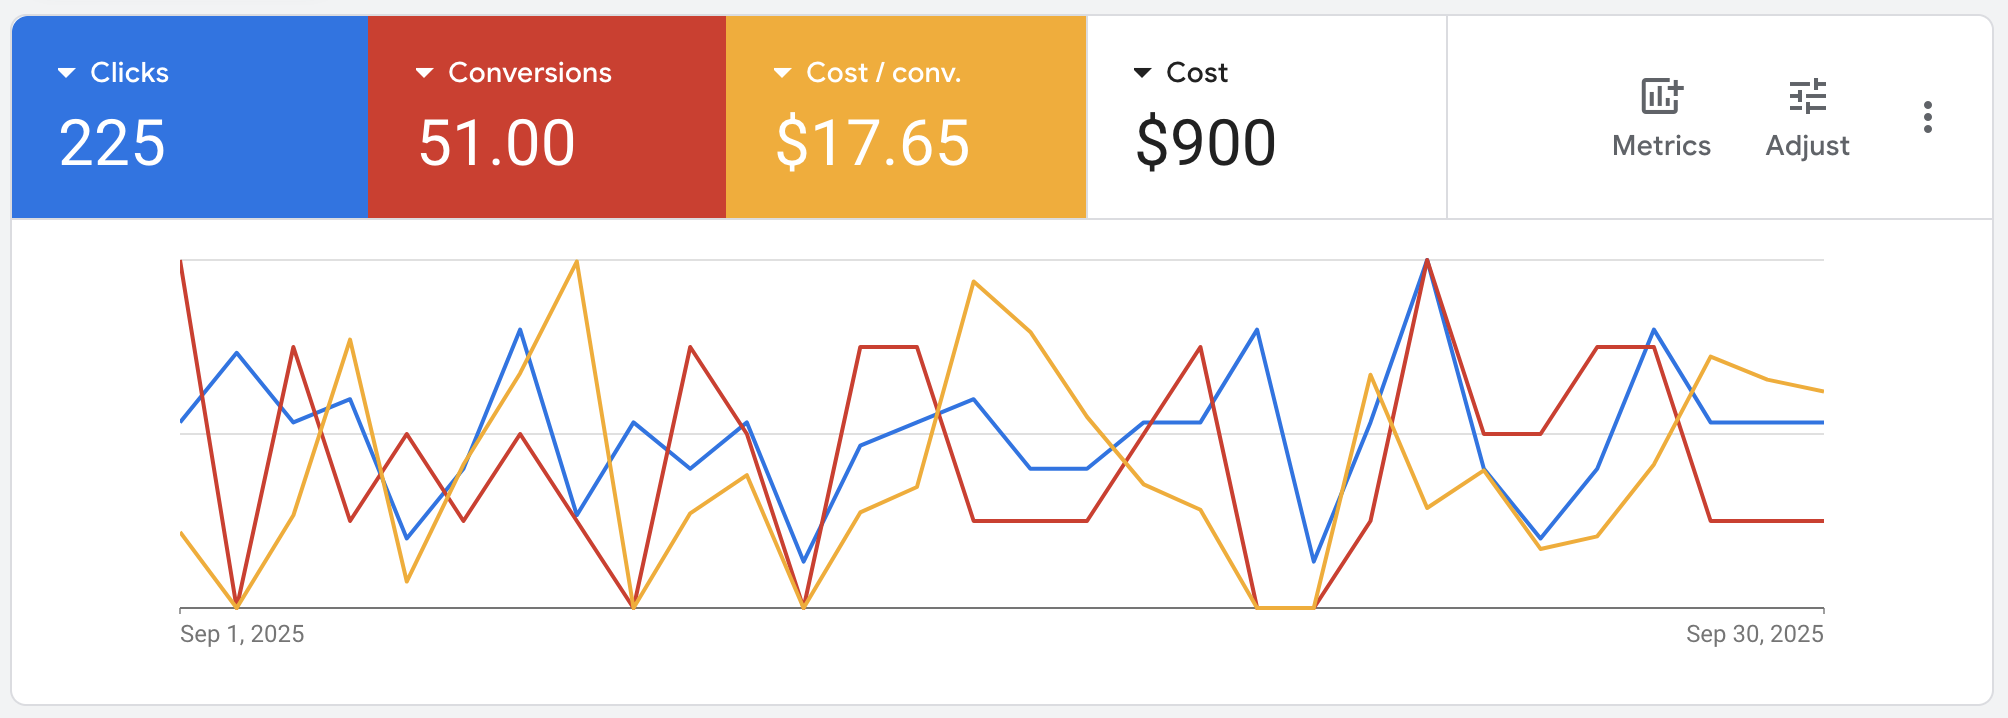This screenshot has height=718, width=2008.
Task: Toggle the white card's $900 value
Action: click(x=1205, y=143)
